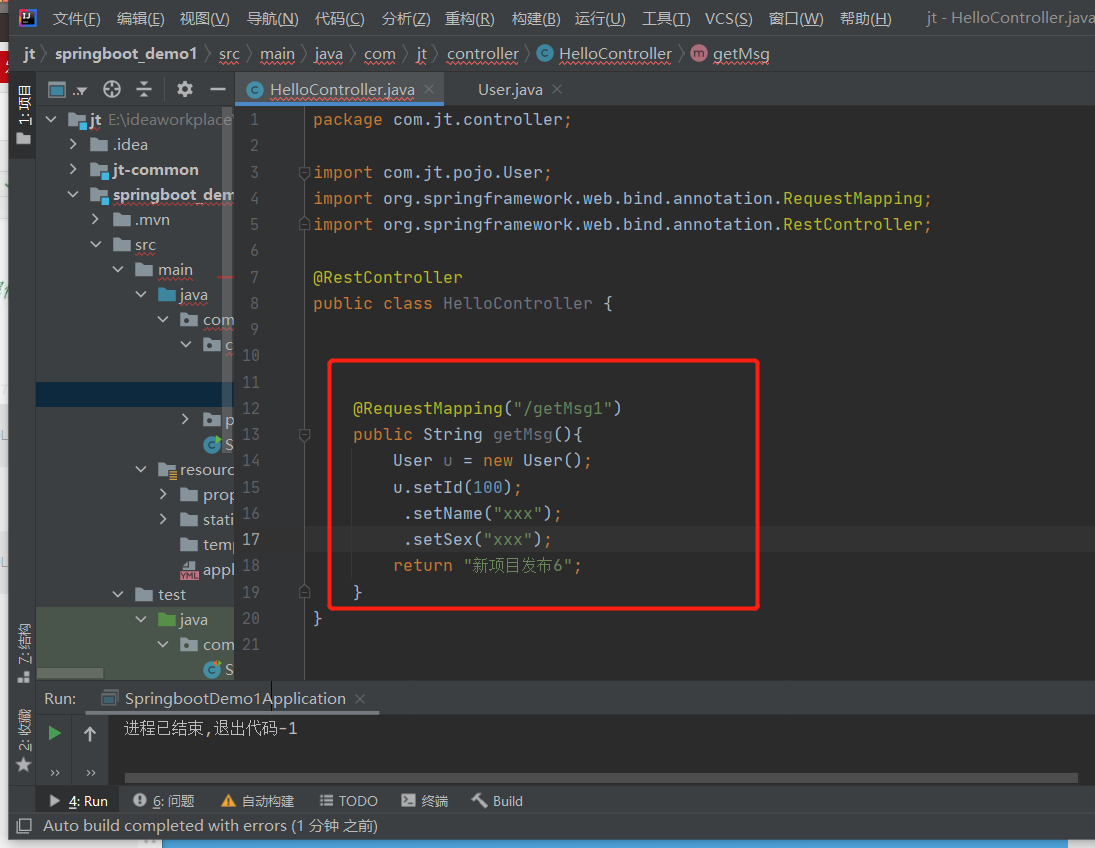The height and width of the screenshot is (848, 1095).
Task: Click line number 17 in the gutter
Action: click(x=251, y=539)
